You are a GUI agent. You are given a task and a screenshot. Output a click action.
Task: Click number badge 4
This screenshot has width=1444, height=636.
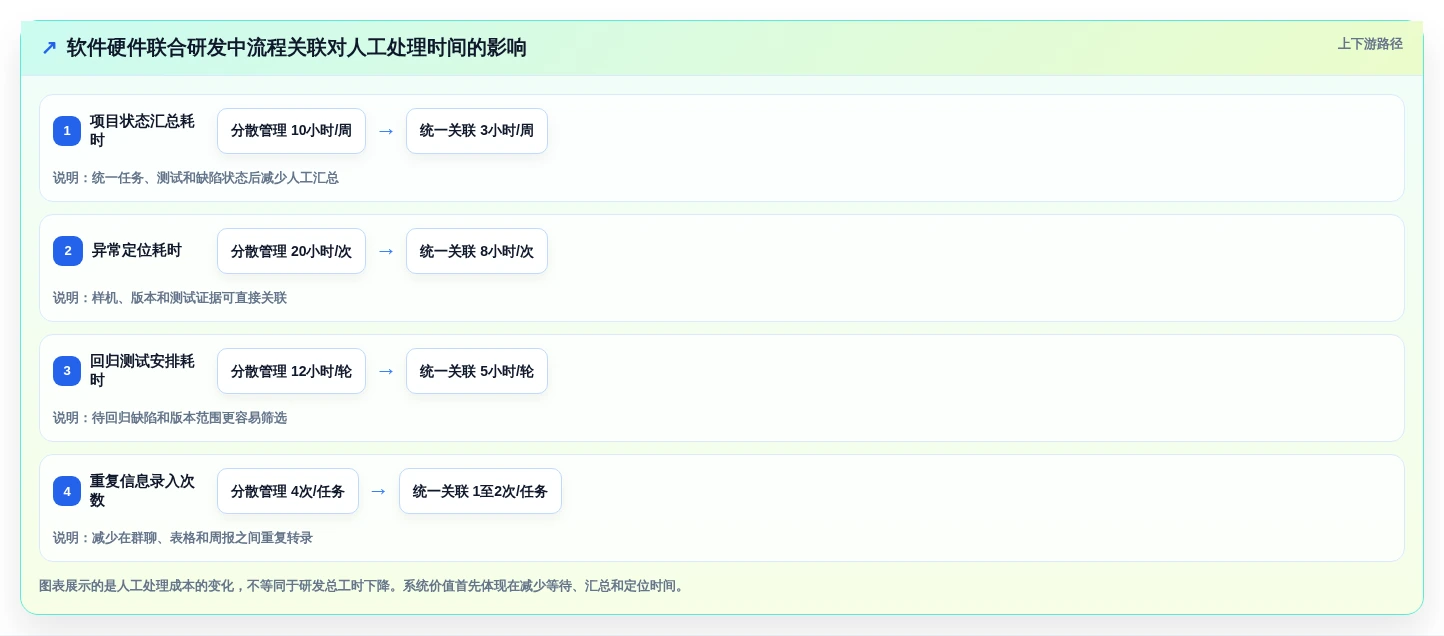click(x=67, y=491)
